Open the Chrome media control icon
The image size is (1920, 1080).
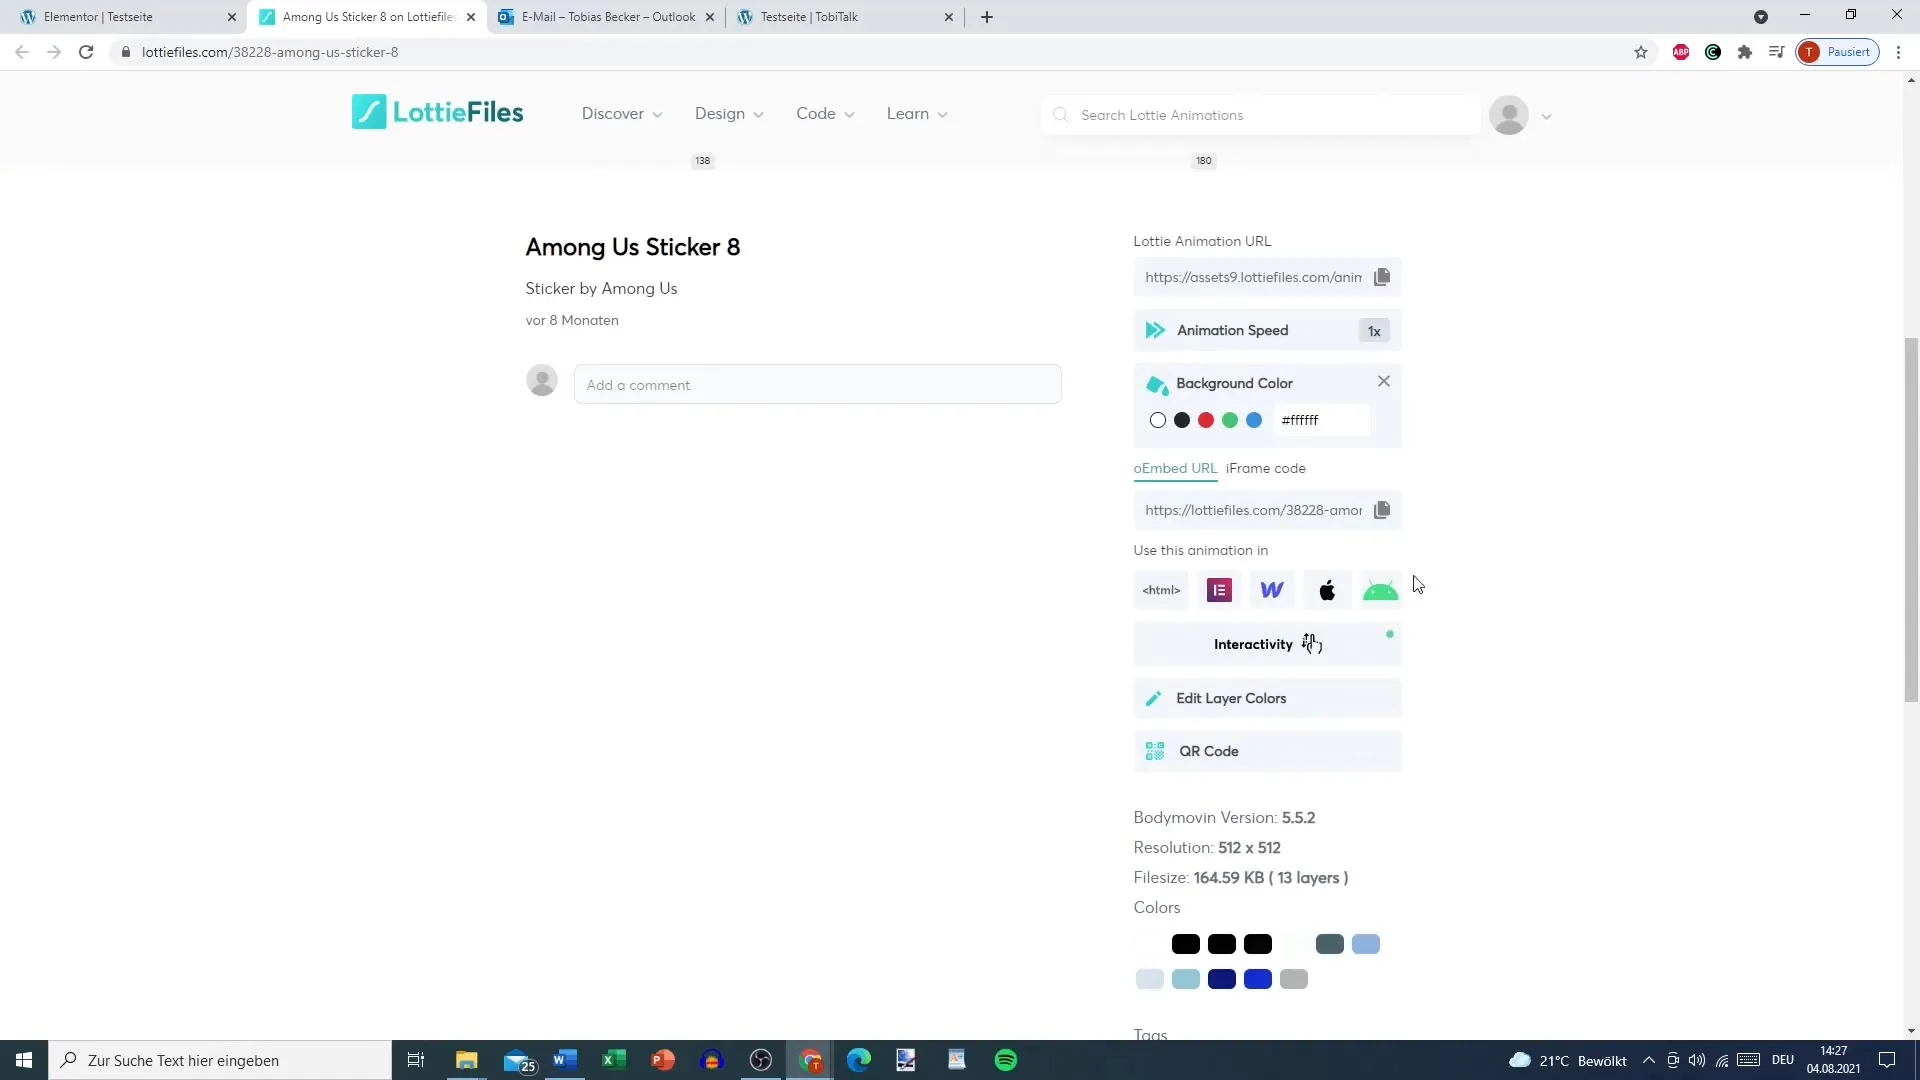pos(1777,52)
